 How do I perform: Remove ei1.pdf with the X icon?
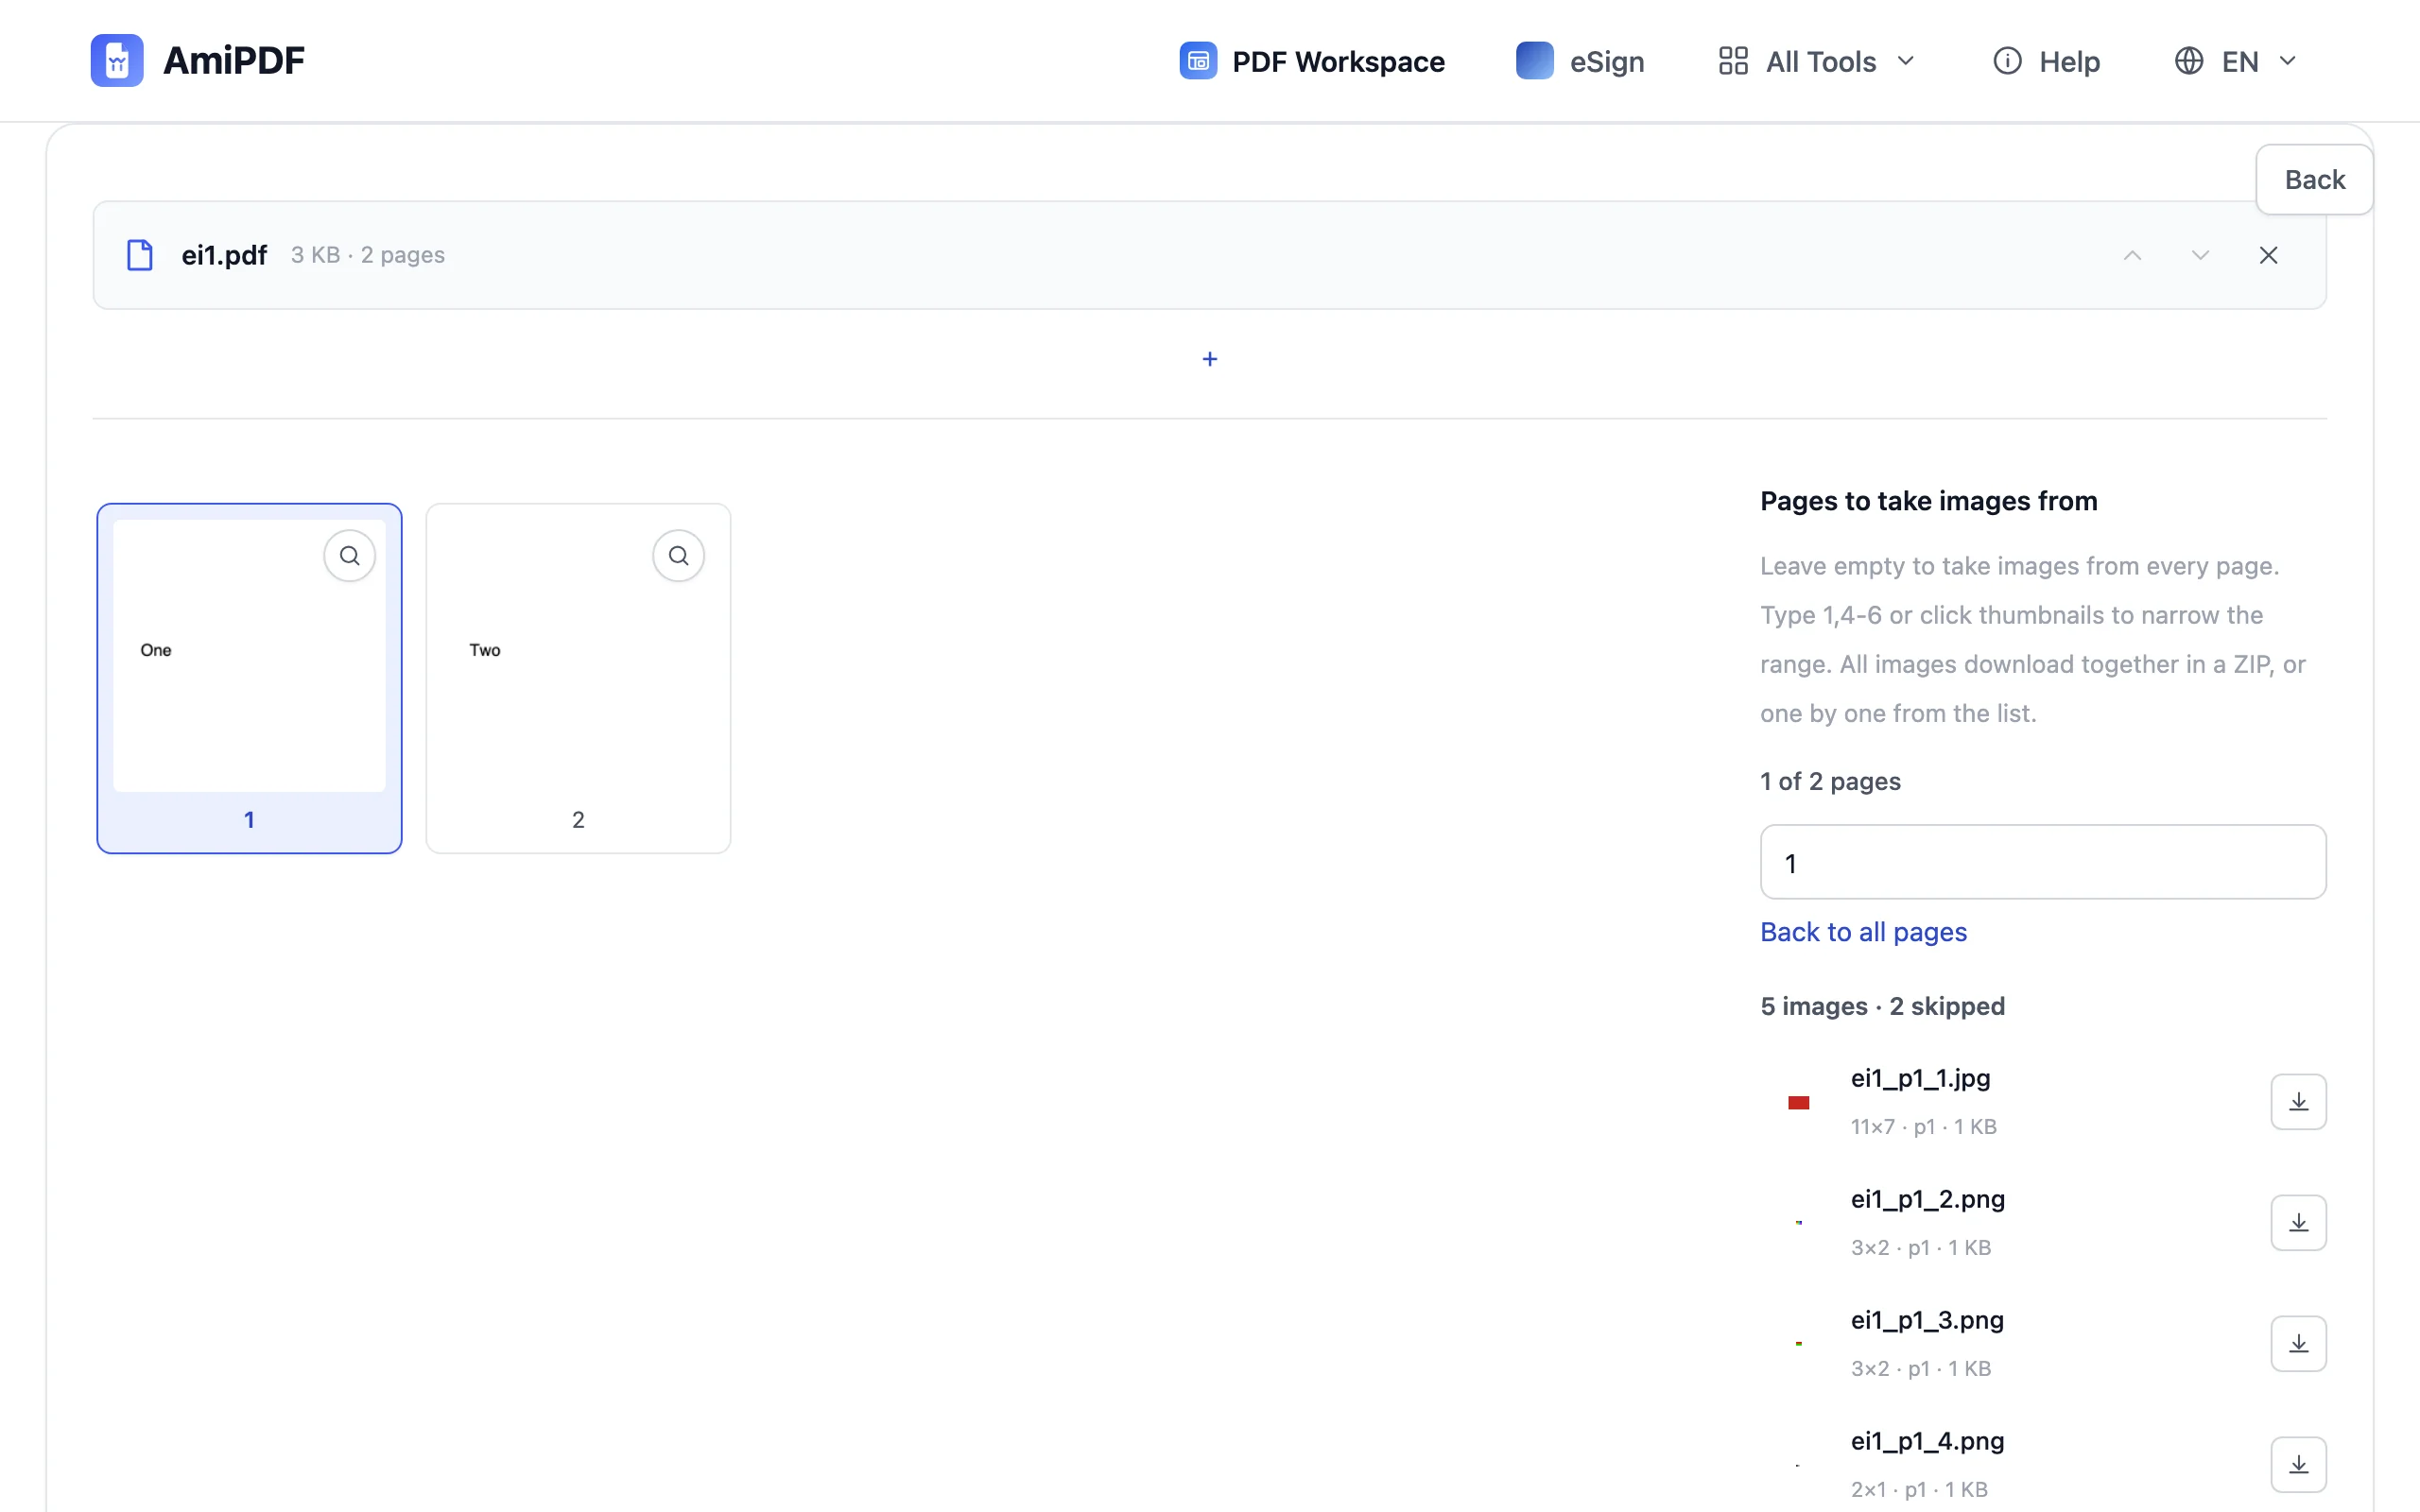(x=2268, y=255)
